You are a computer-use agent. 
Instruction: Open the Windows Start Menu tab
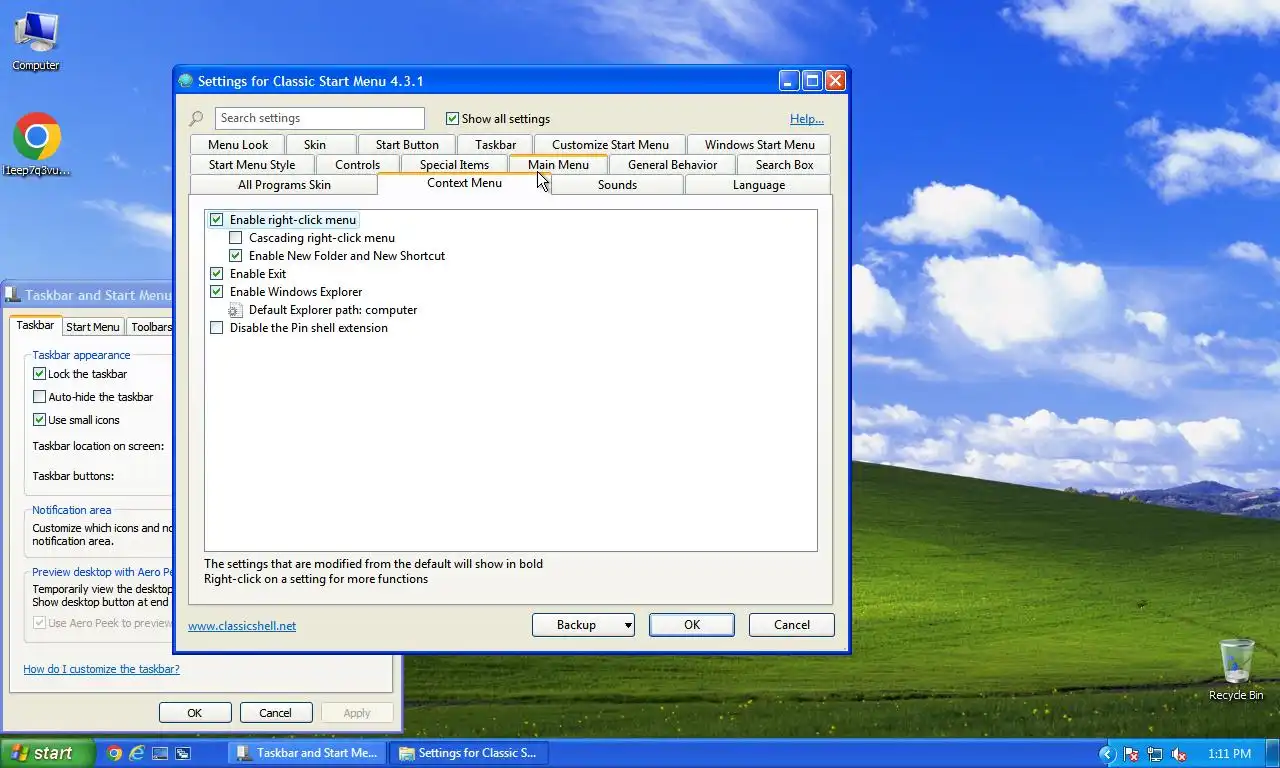coord(760,145)
